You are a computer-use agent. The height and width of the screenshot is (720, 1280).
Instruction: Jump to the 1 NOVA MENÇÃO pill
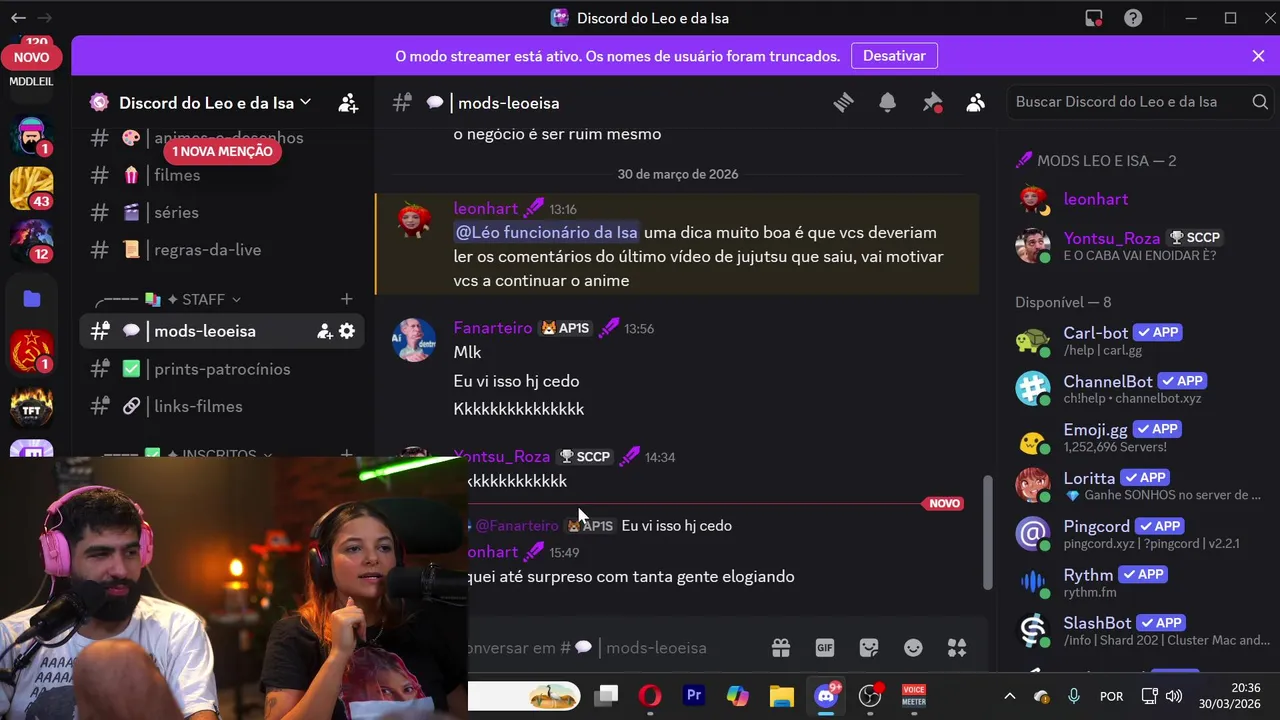tap(222, 151)
